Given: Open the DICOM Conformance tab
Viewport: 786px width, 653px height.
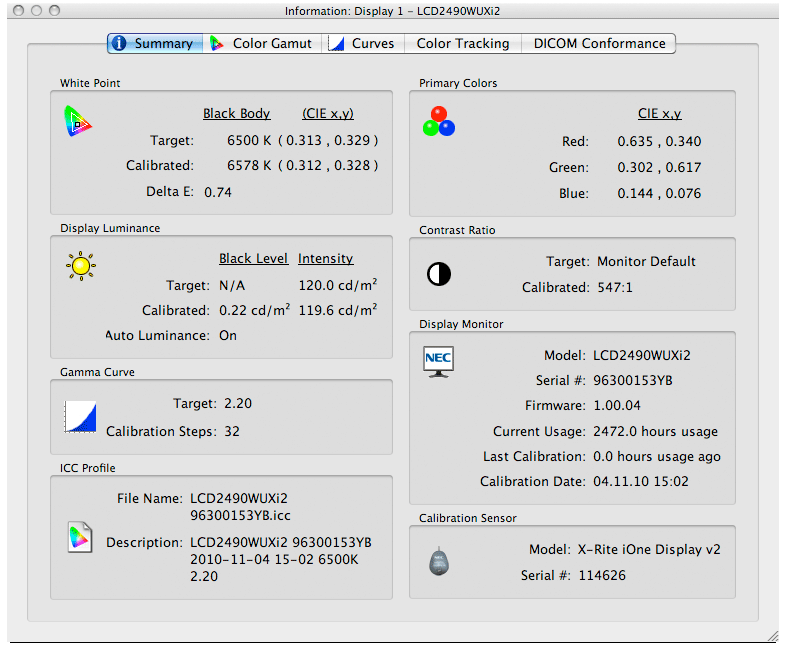Looking at the screenshot, I should coord(598,44).
